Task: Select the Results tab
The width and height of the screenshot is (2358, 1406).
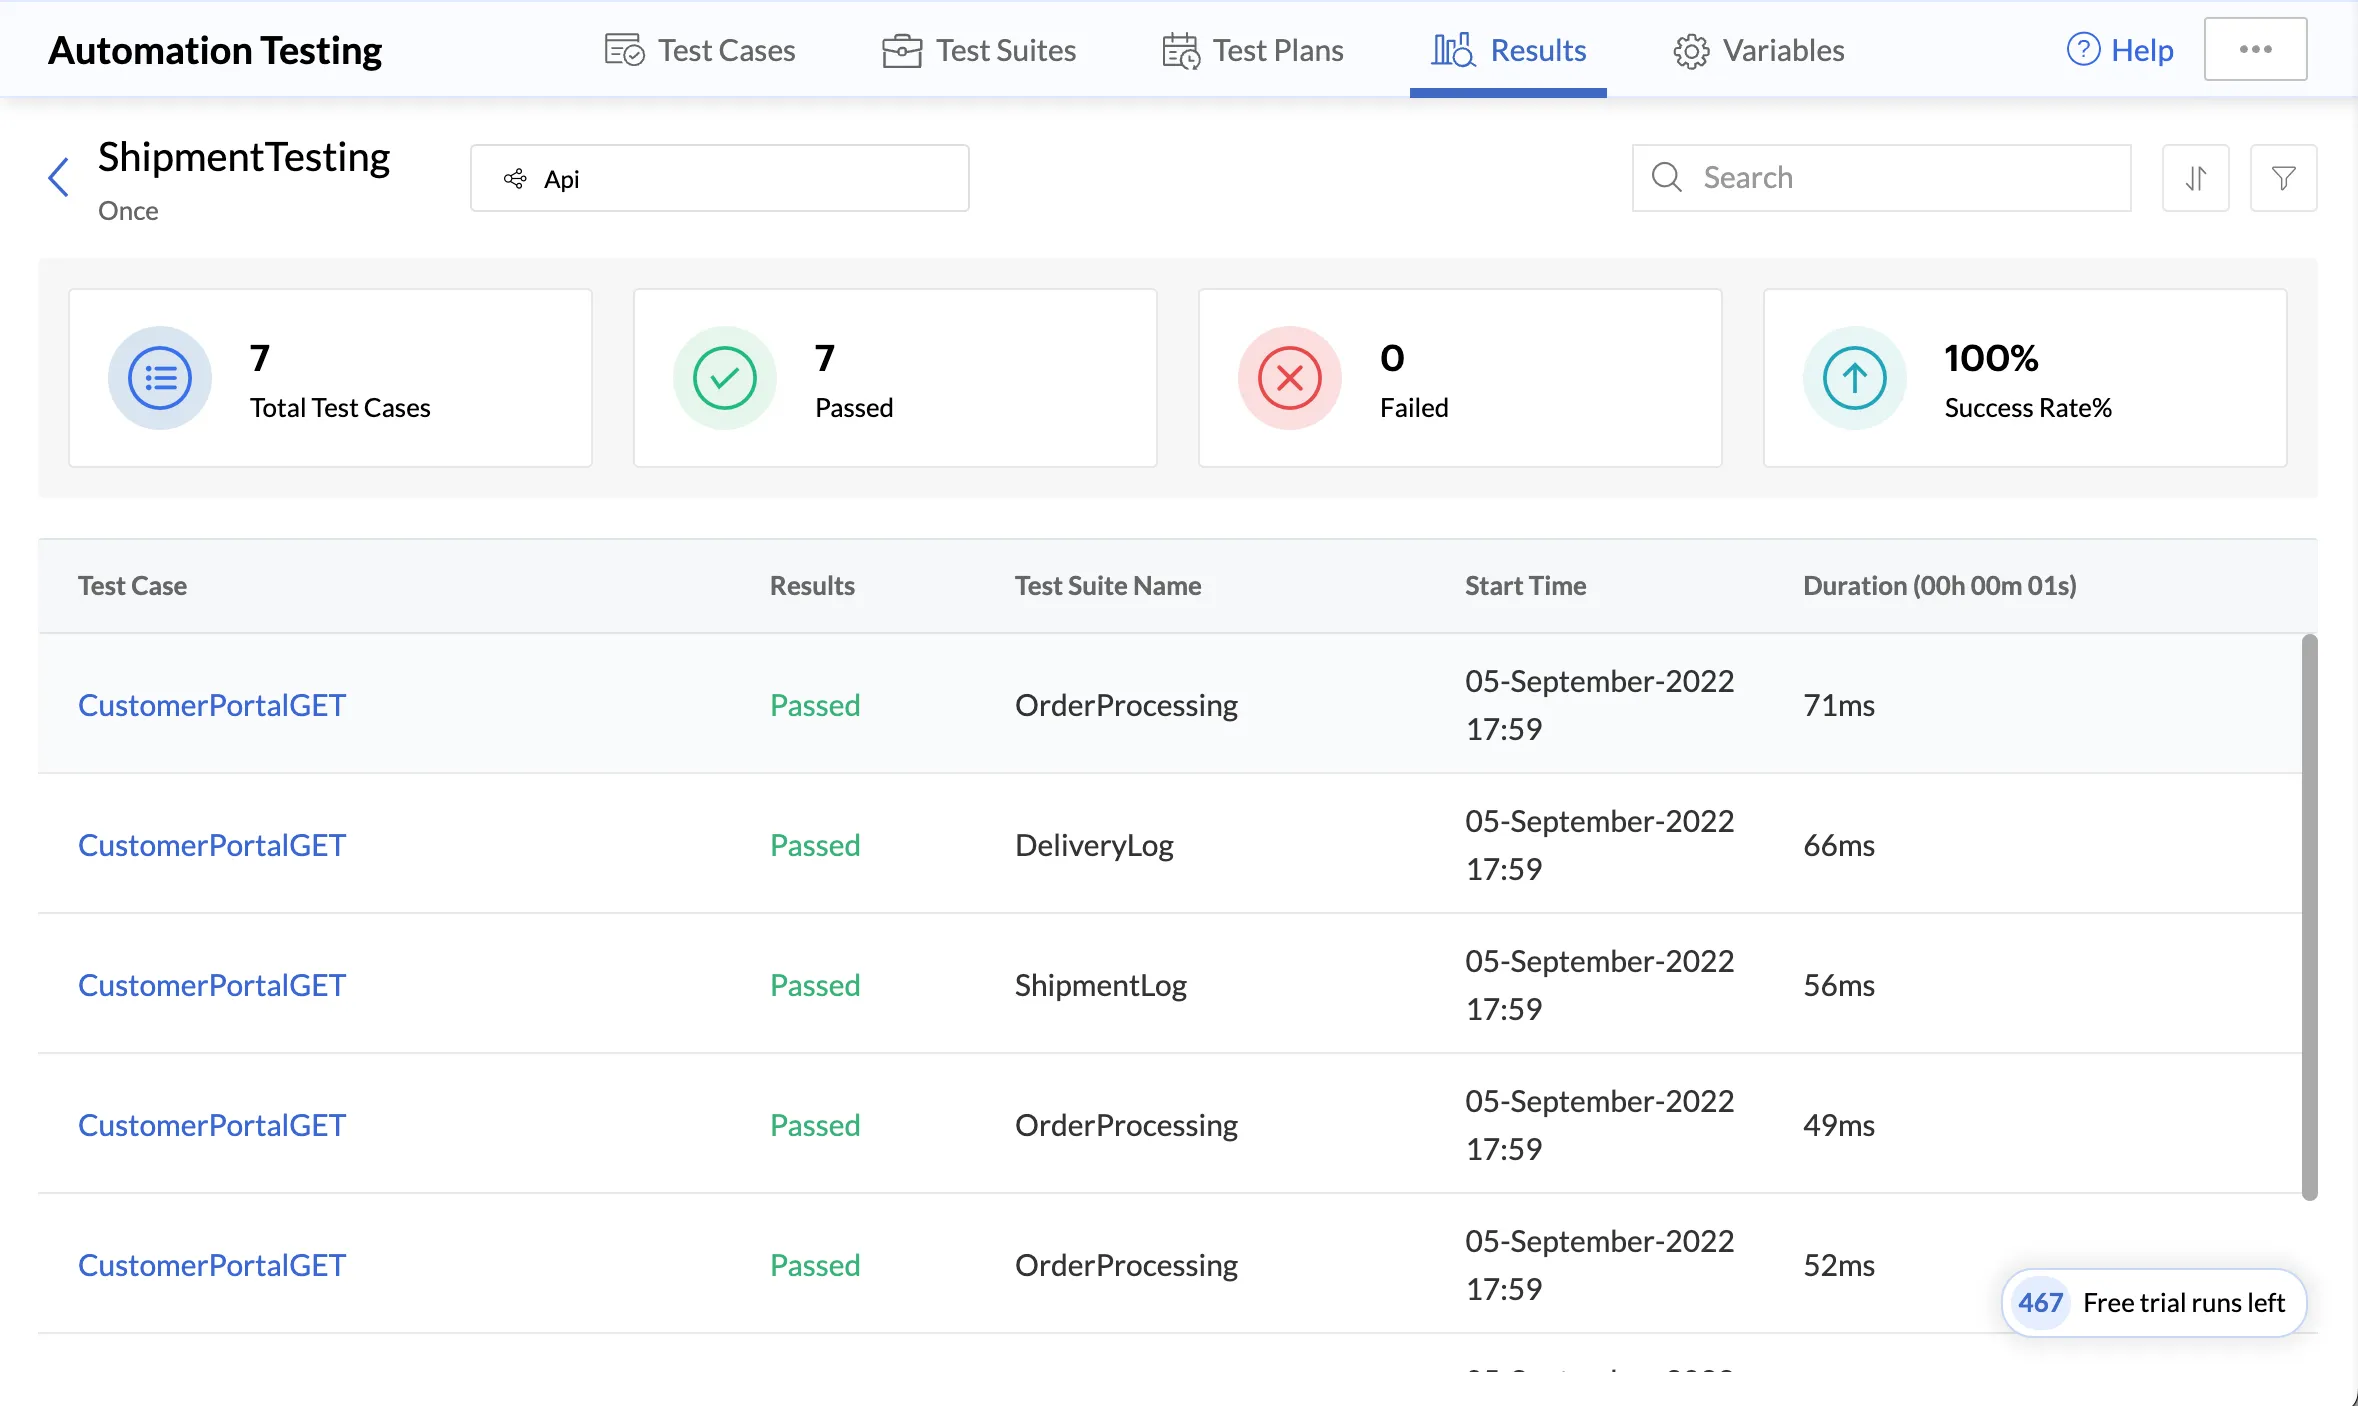Action: [1508, 50]
